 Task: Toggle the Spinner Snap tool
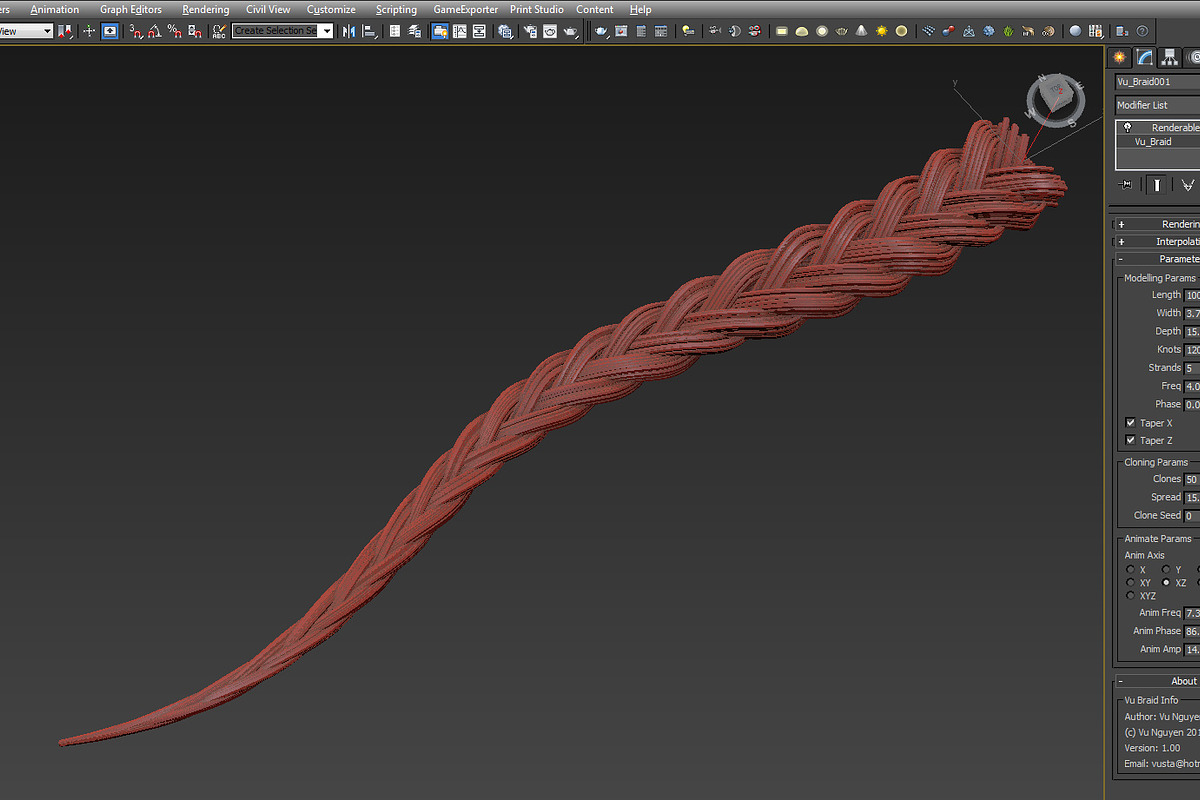point(195,31)
